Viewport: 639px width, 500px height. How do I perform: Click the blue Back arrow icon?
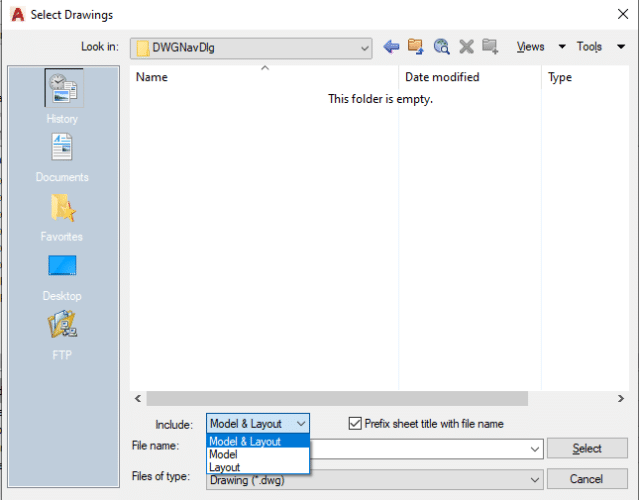[x=391, y=47]
